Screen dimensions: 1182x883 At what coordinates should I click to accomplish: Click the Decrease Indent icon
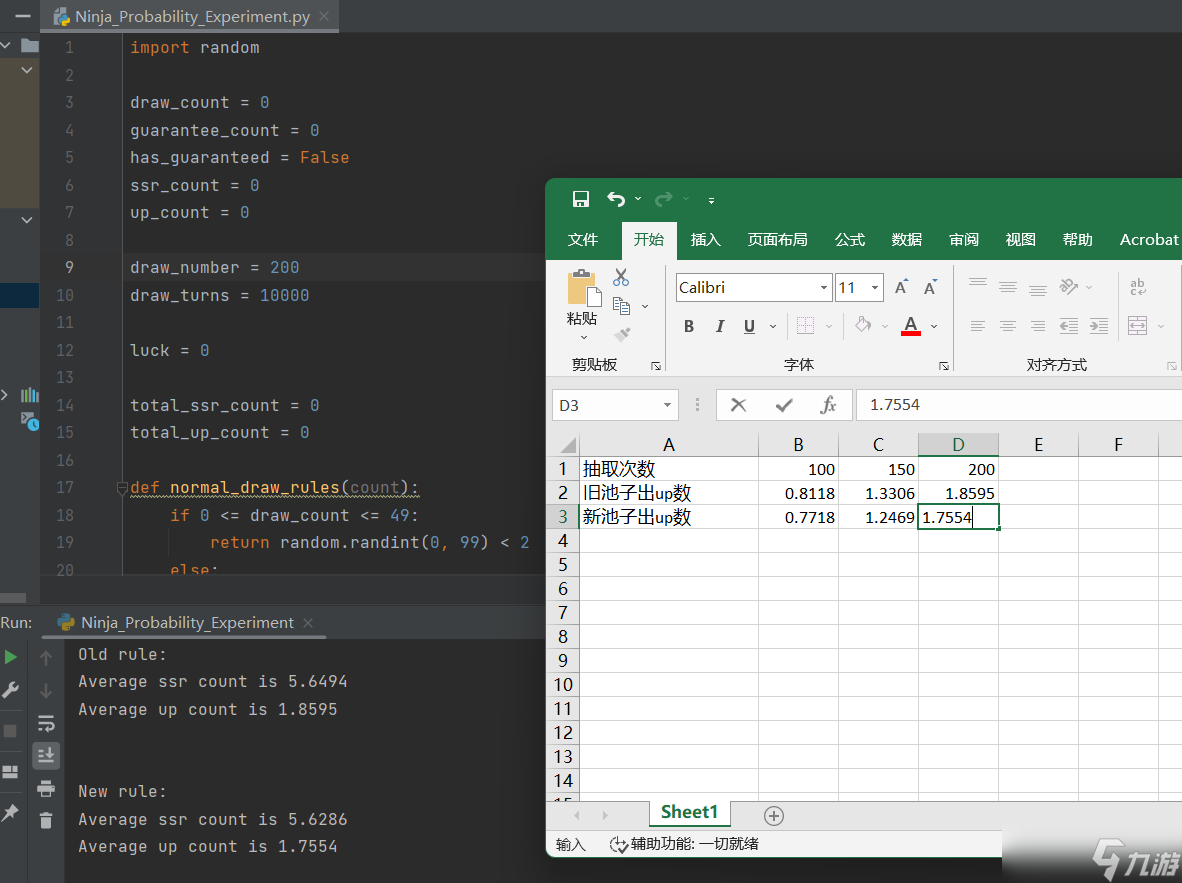[x=1069, y=326]
